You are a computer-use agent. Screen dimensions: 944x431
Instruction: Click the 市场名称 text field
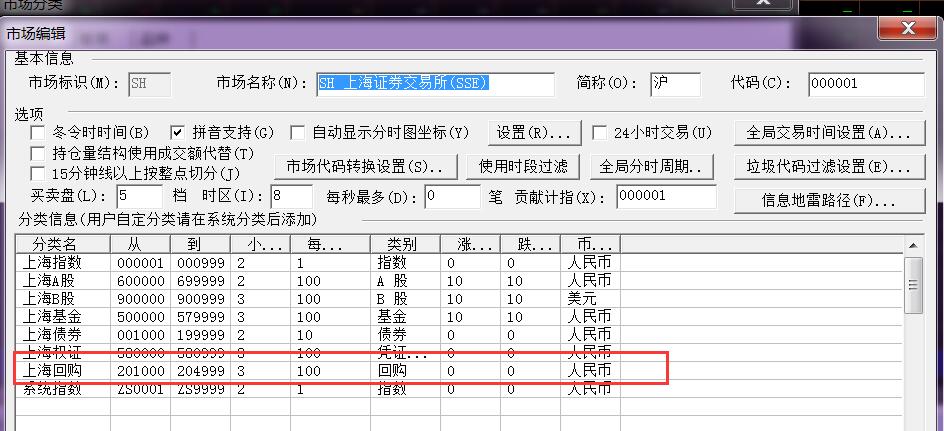[434, 83]
